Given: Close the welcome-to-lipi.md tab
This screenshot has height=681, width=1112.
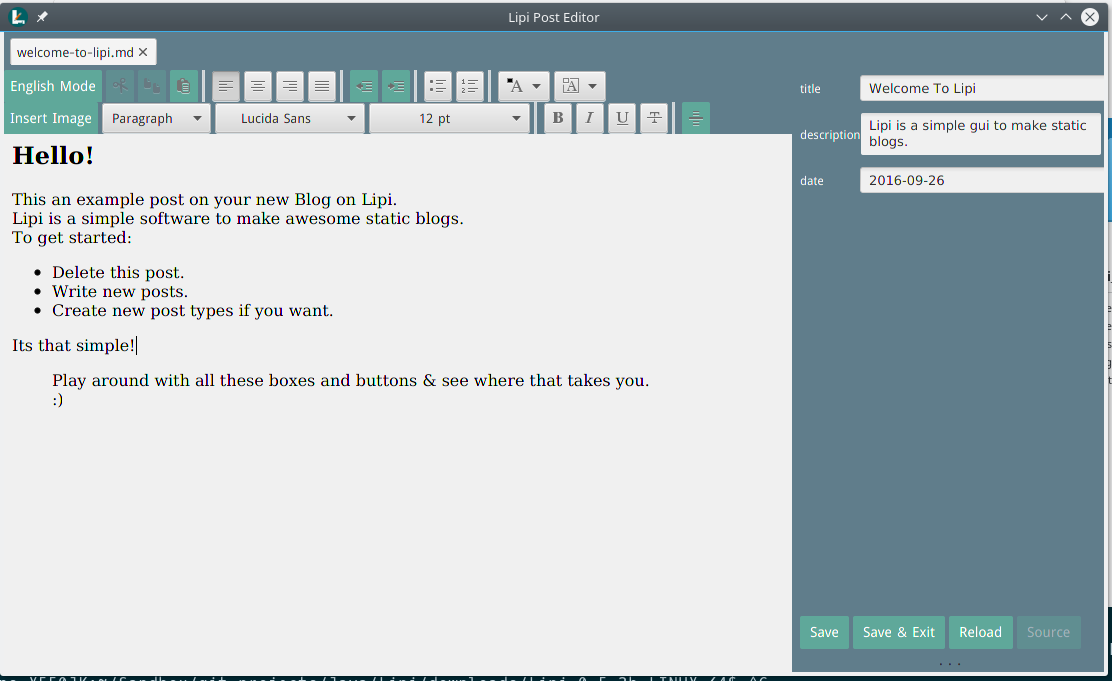Looking at the screenshot, I should coord(143,52).
